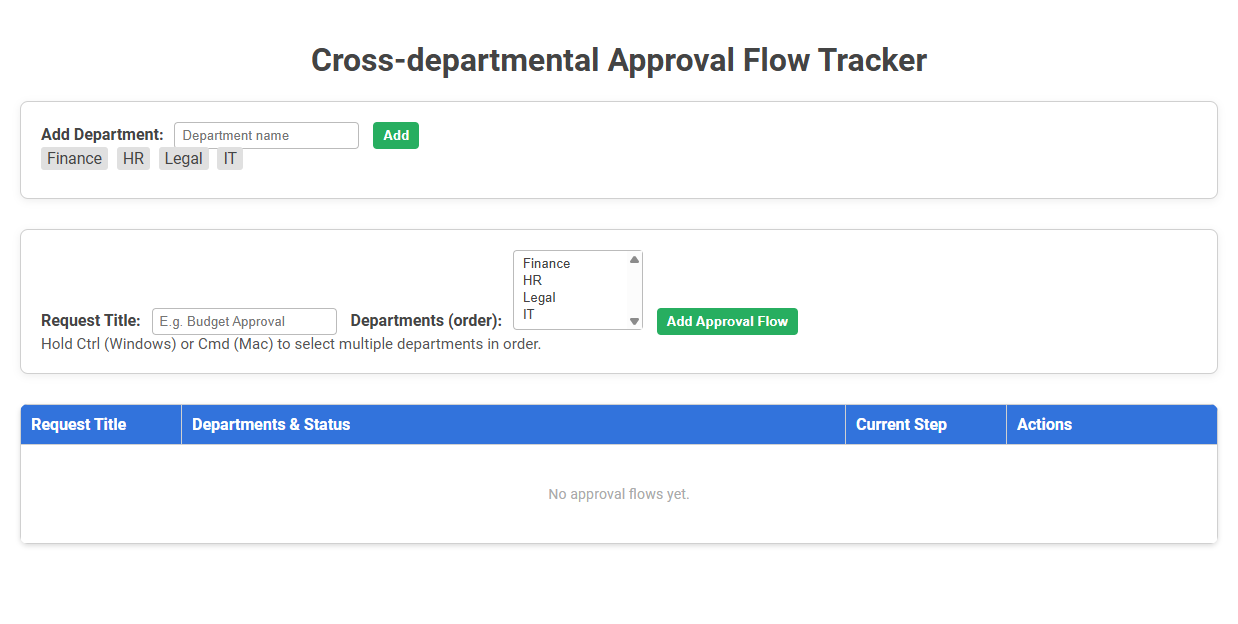Click the Current Step column header
The image size is (1238, 624).
coord(898,424)
